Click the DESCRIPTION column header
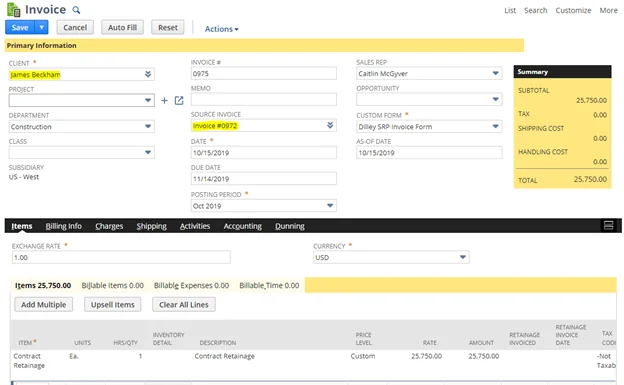Screen dimensions: 624x385 click(x=218, y=343)
